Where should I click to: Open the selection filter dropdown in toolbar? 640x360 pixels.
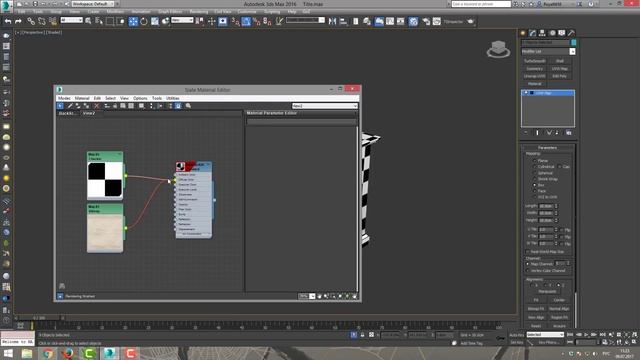point(71,20)
